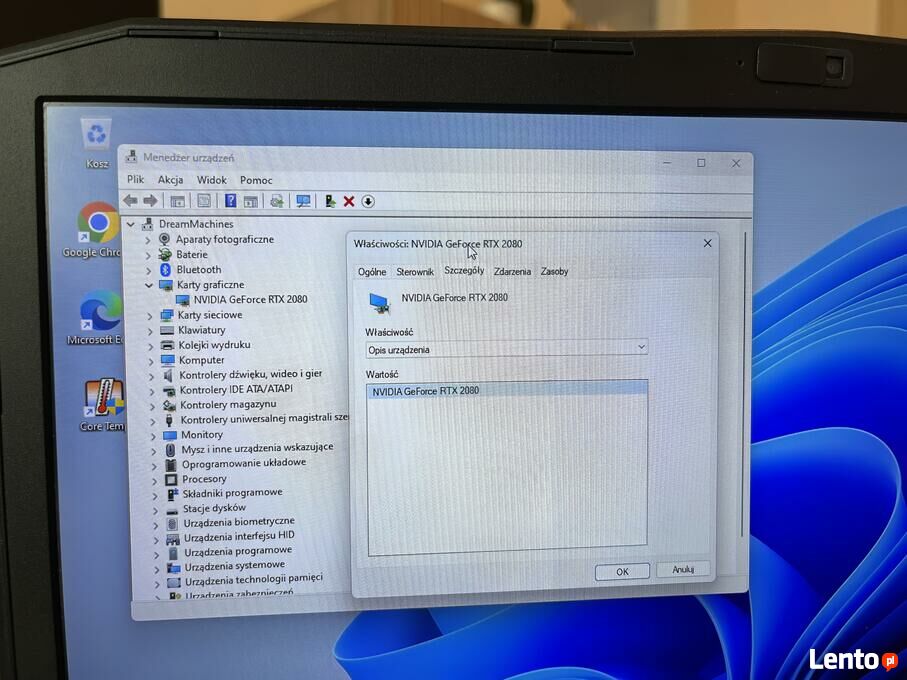Click the Monitory monitor icon in tree
907x680 pixels.
tap(169, 435)
